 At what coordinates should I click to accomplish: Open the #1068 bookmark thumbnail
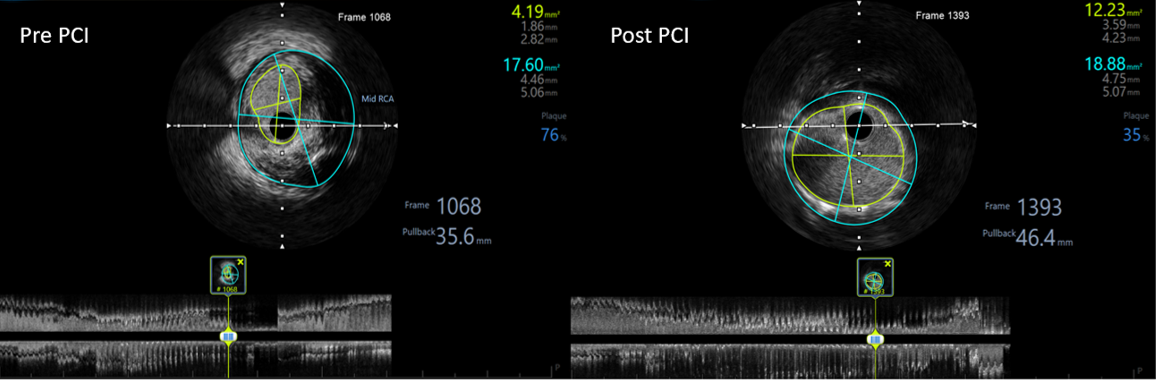point(229,275)
